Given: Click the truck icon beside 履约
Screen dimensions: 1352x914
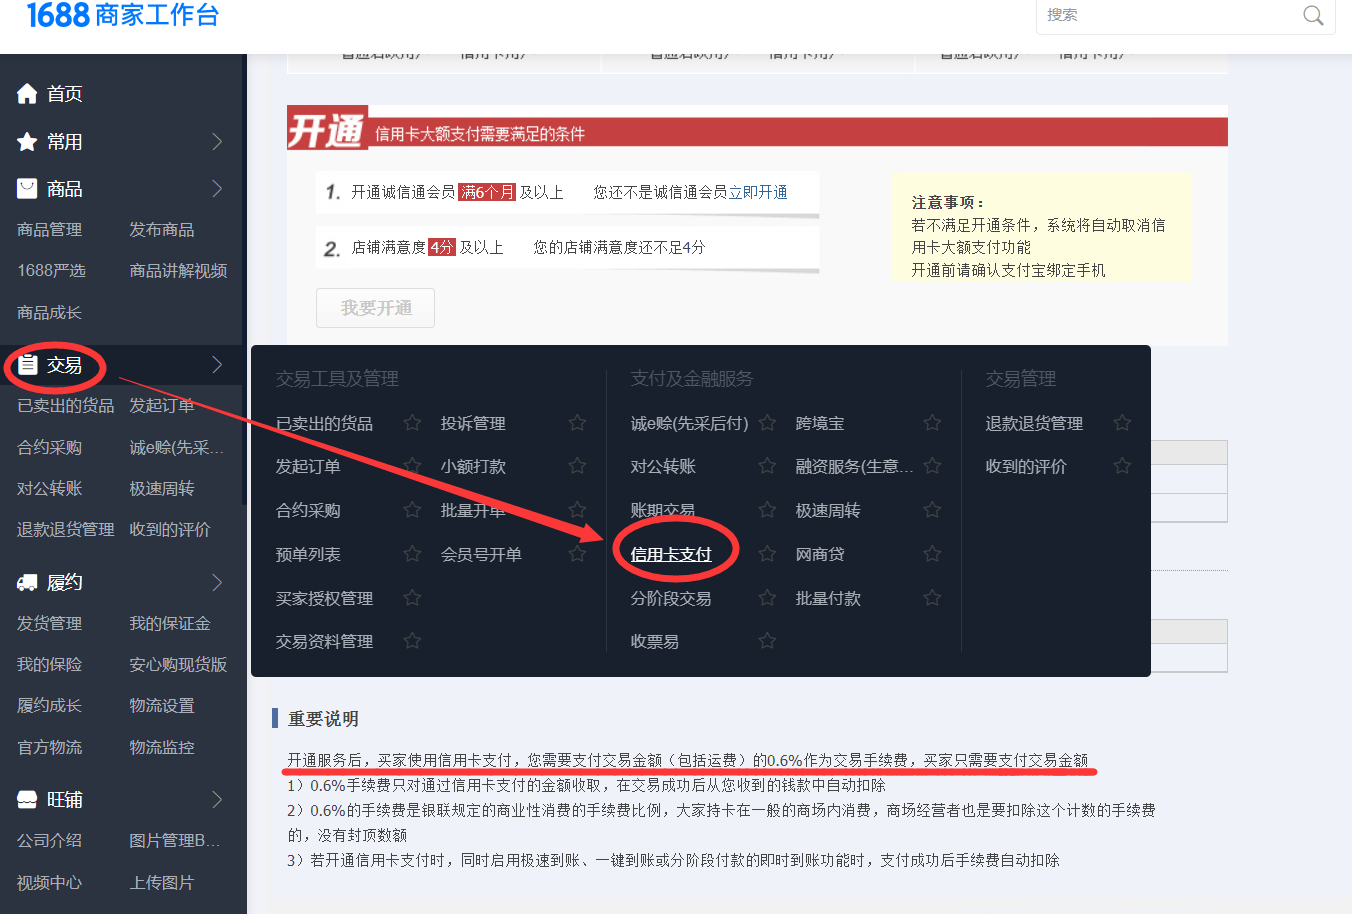Looking at the screenshot, I should (x=27, y=583).
